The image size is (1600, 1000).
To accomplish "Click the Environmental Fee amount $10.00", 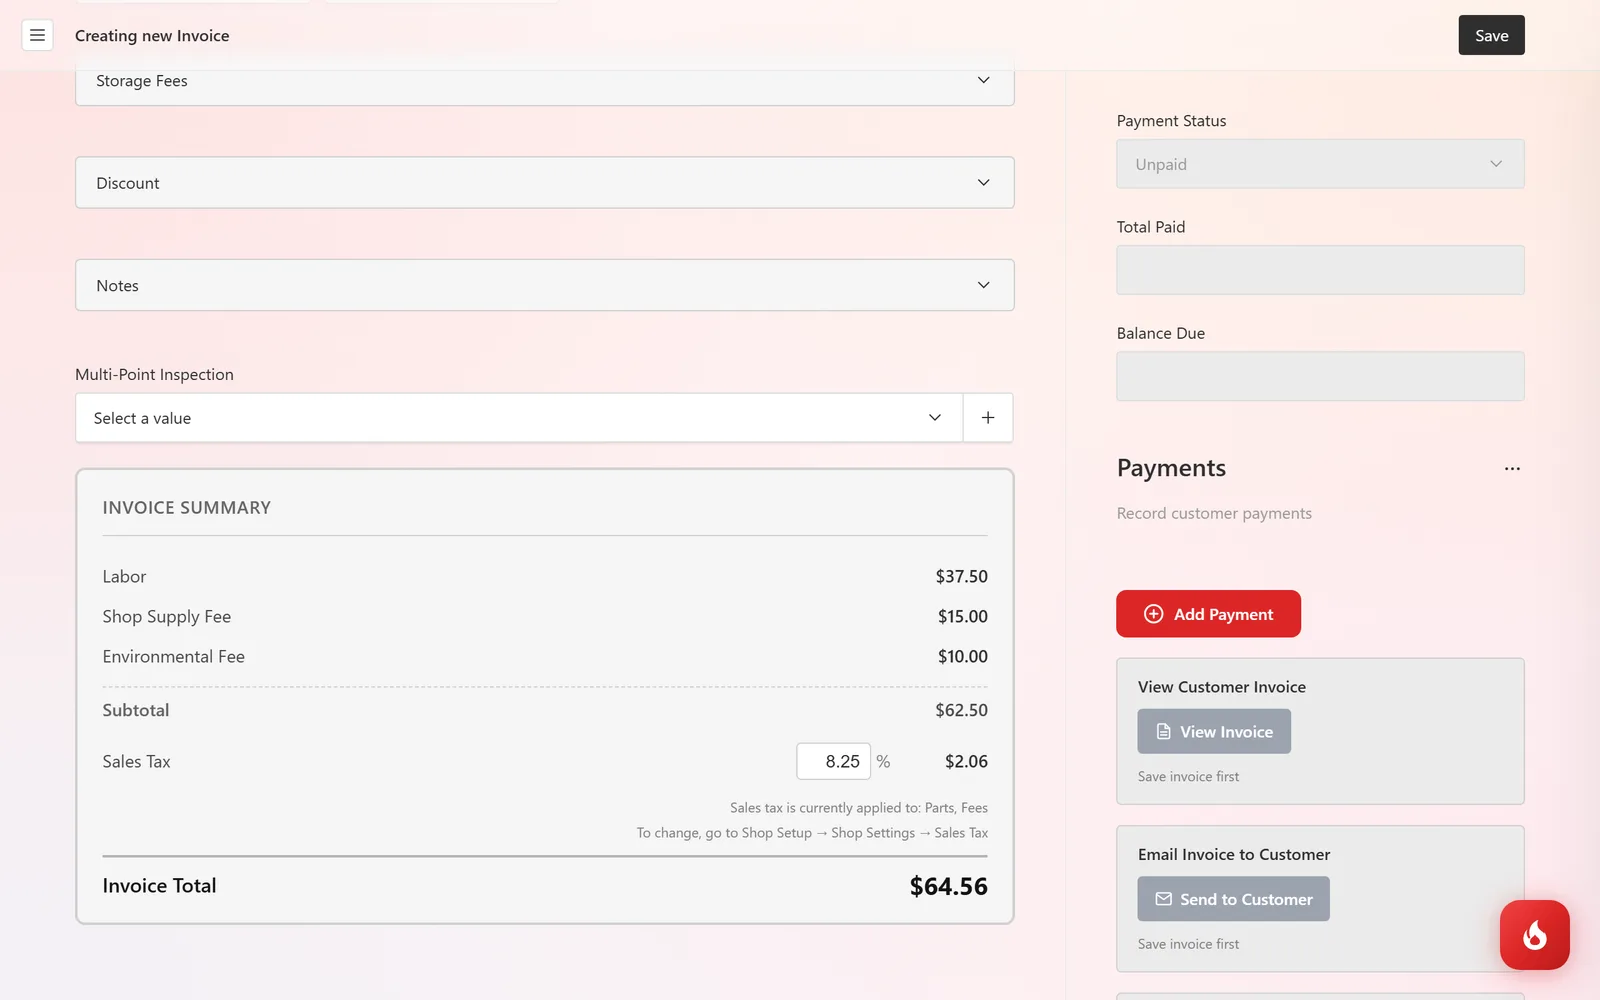I will (962, 657).
